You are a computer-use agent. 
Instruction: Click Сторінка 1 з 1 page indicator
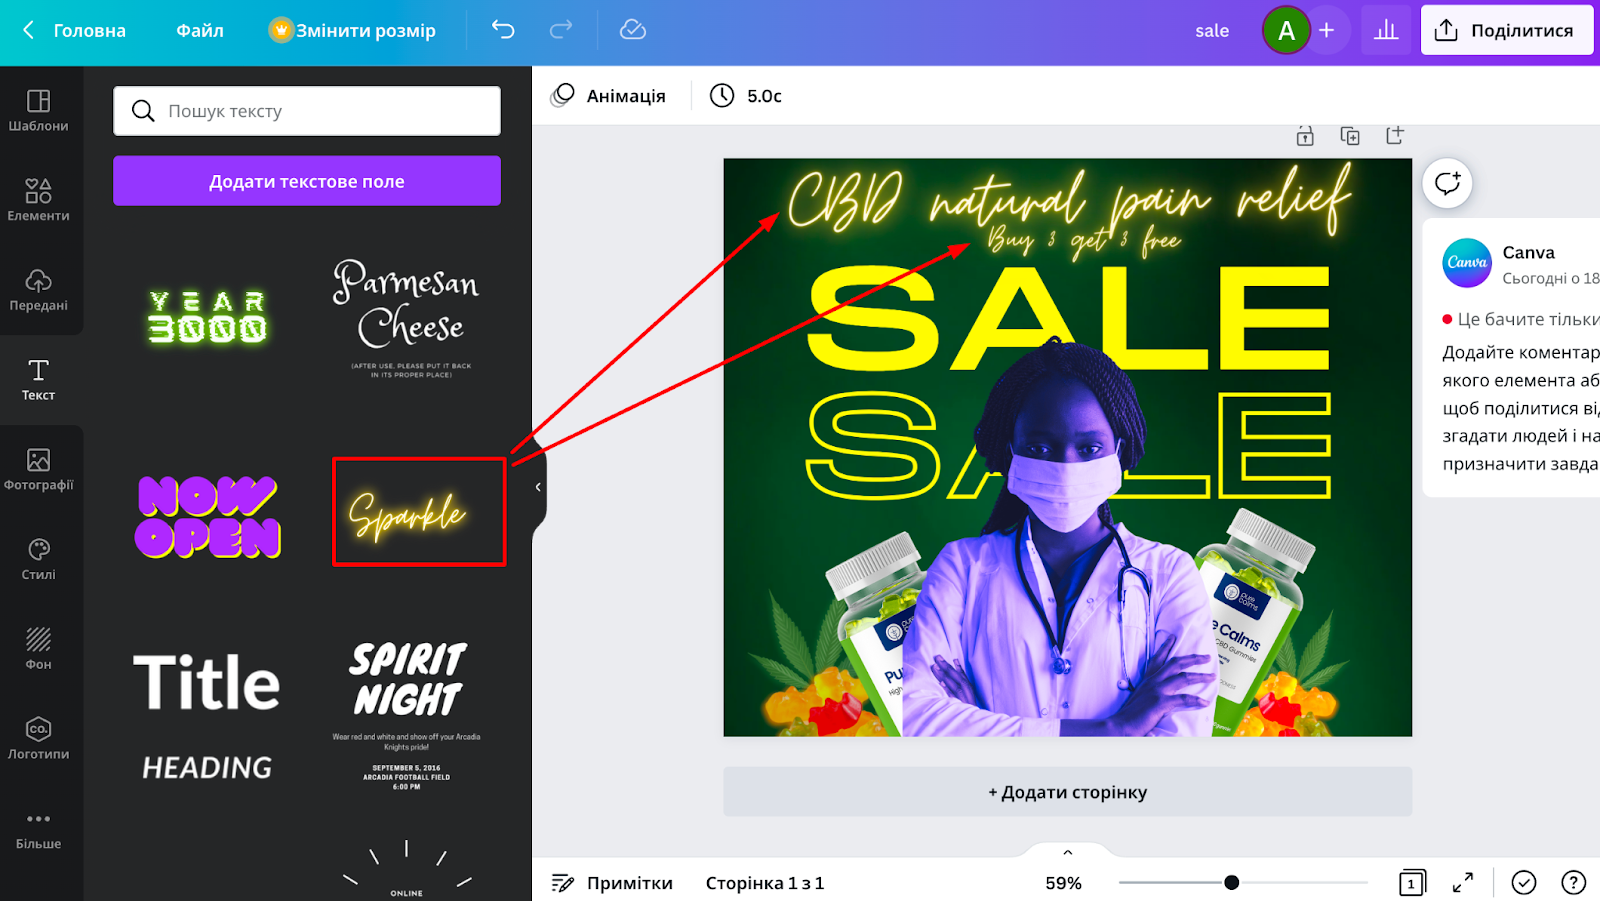click(765, 883)
